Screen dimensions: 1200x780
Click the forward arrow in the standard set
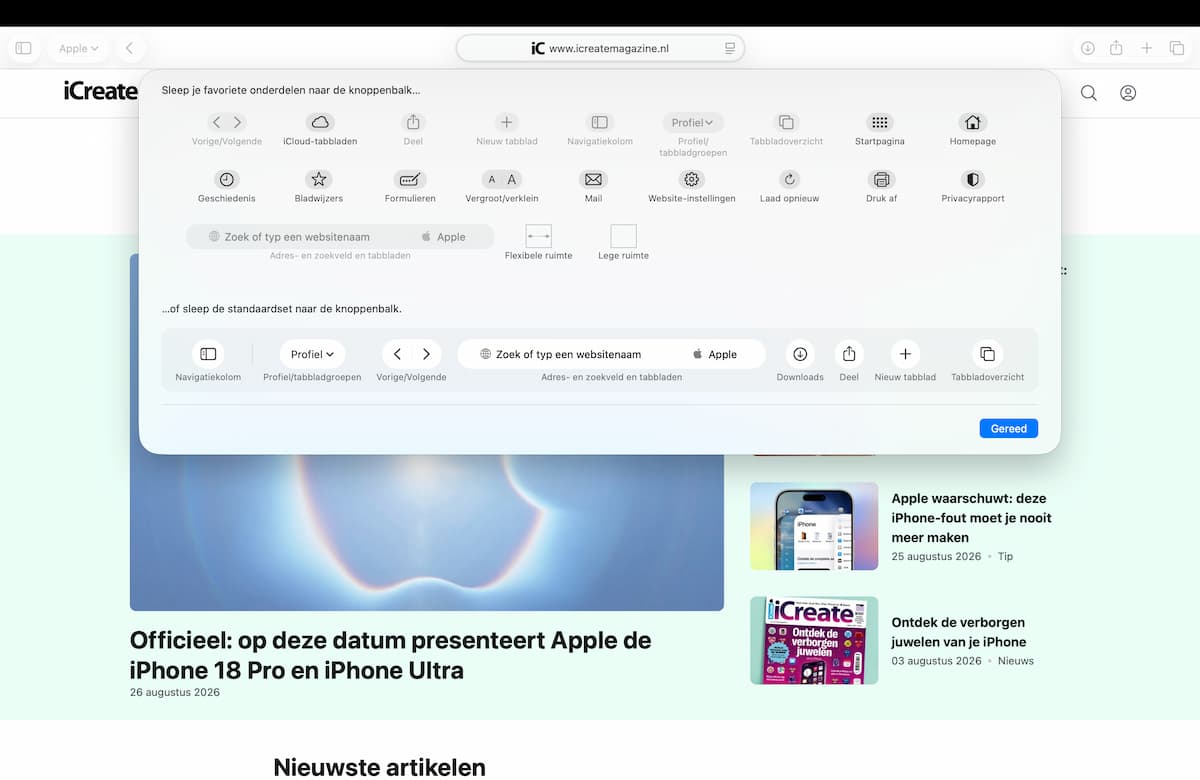tap(426, 354)
